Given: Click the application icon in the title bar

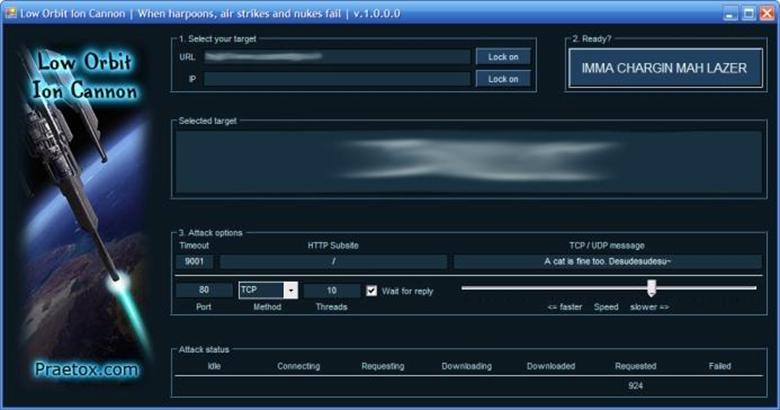Looking at the screenshot, I should click(10, 15).
